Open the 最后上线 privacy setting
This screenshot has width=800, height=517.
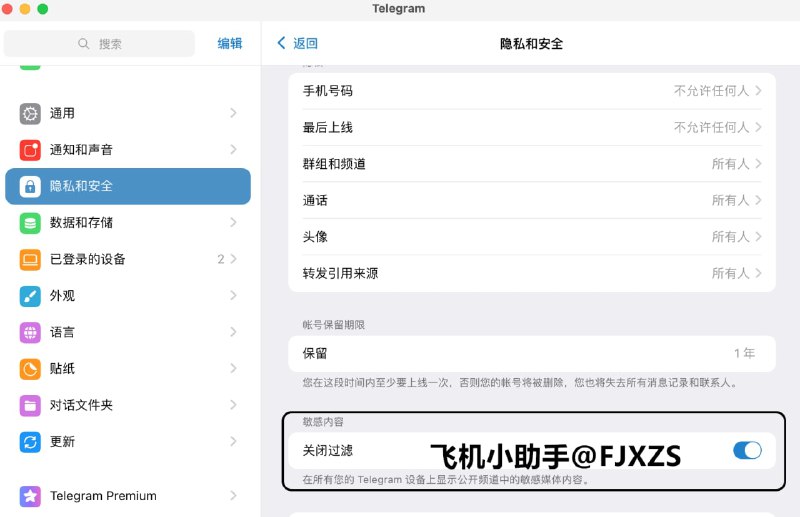coord(532,128)
